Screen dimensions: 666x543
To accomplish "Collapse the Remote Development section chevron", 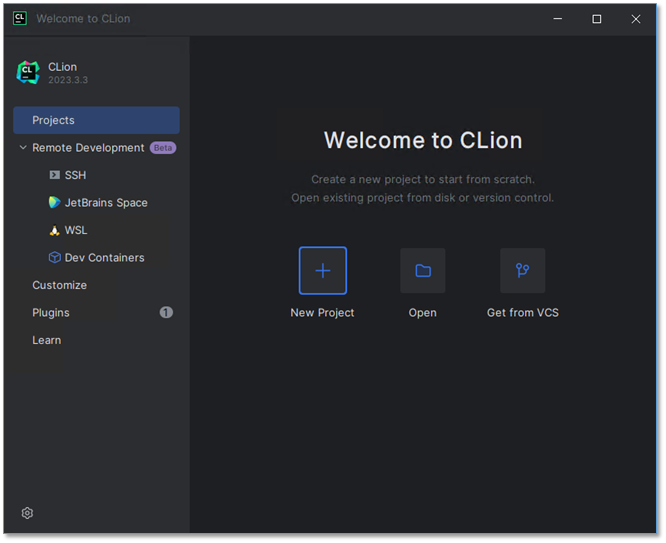I will [23, 147].
